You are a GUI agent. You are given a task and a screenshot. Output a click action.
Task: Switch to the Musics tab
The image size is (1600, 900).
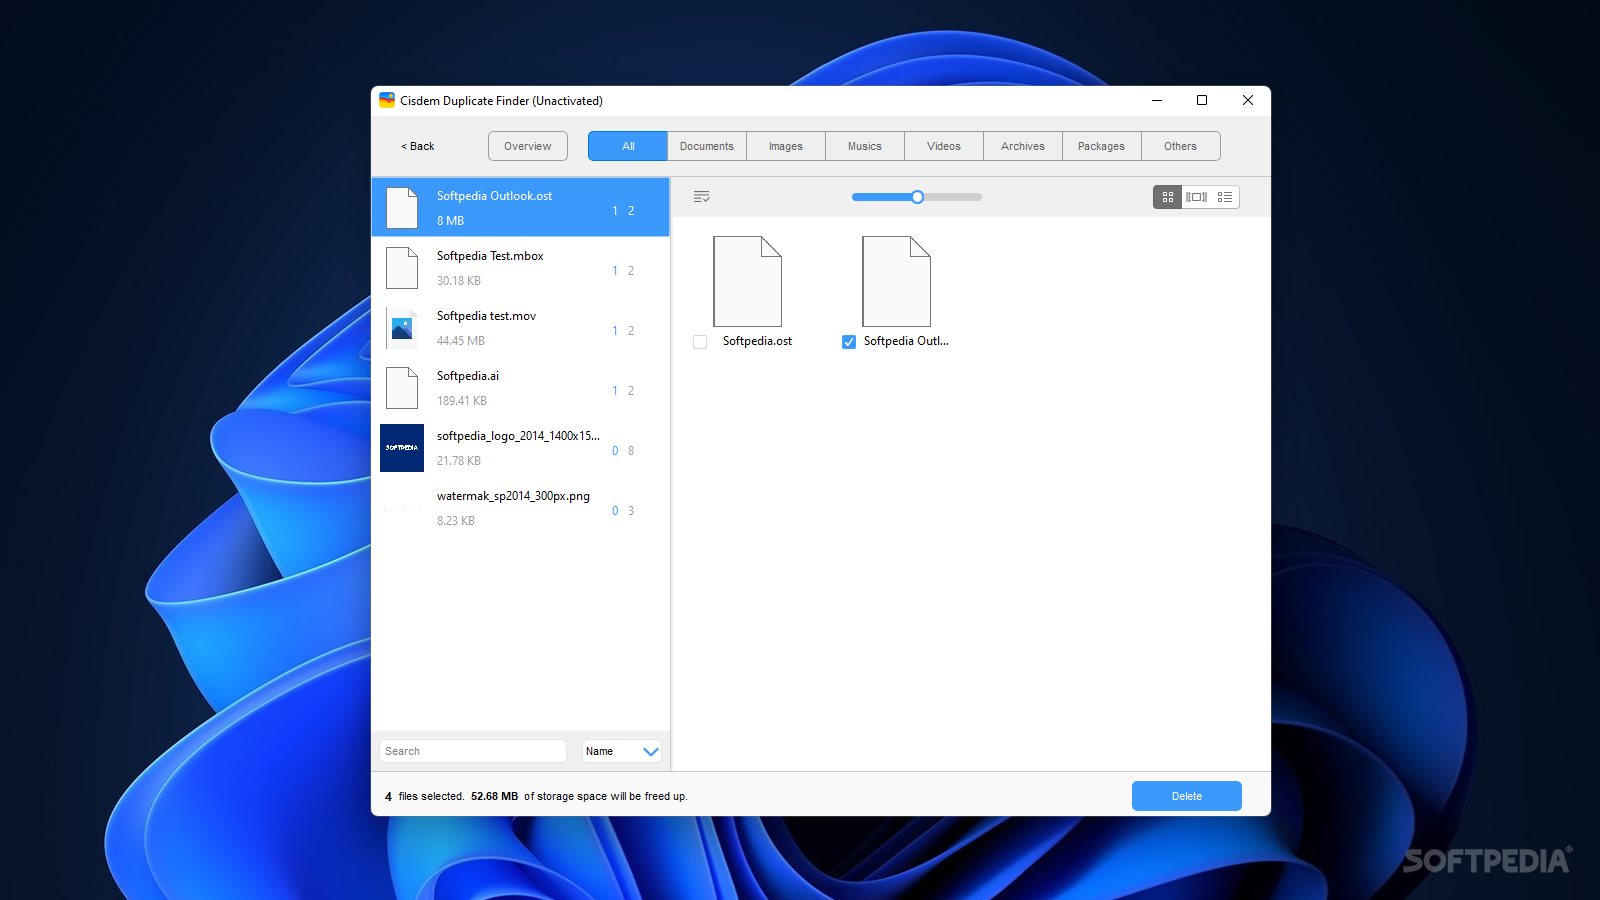click(865, 146)
